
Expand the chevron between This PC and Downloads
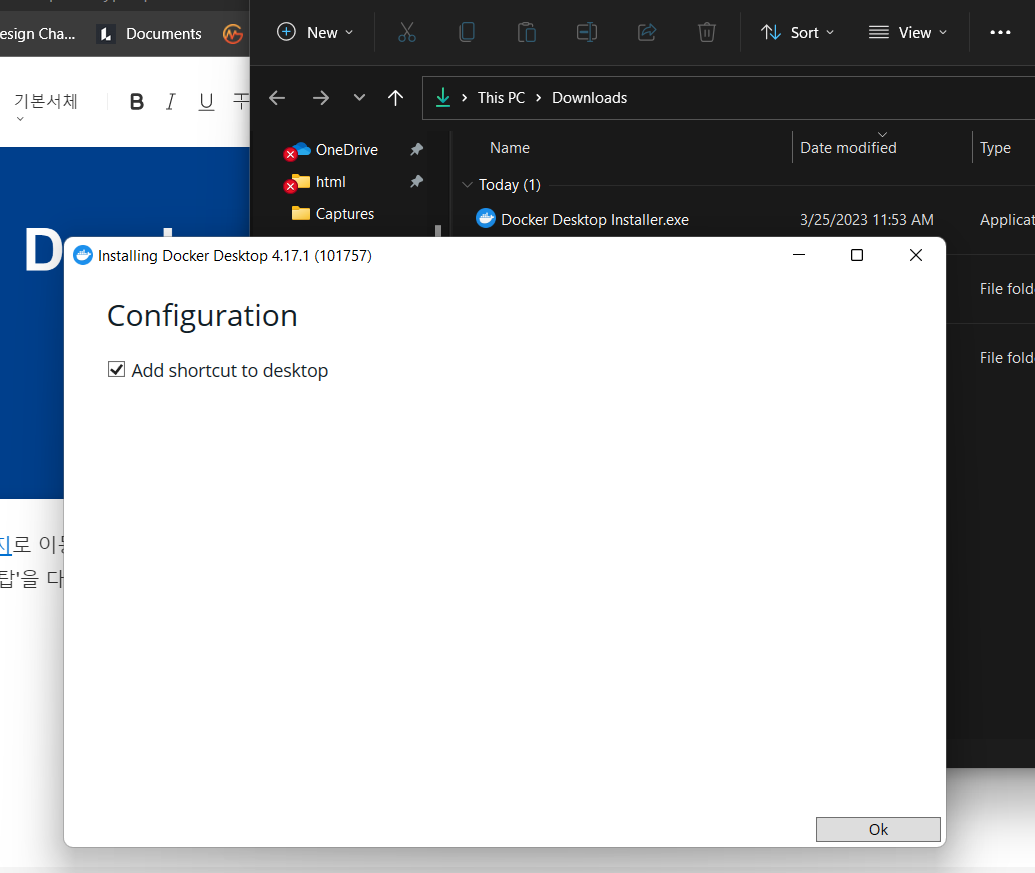pos(539,98)
